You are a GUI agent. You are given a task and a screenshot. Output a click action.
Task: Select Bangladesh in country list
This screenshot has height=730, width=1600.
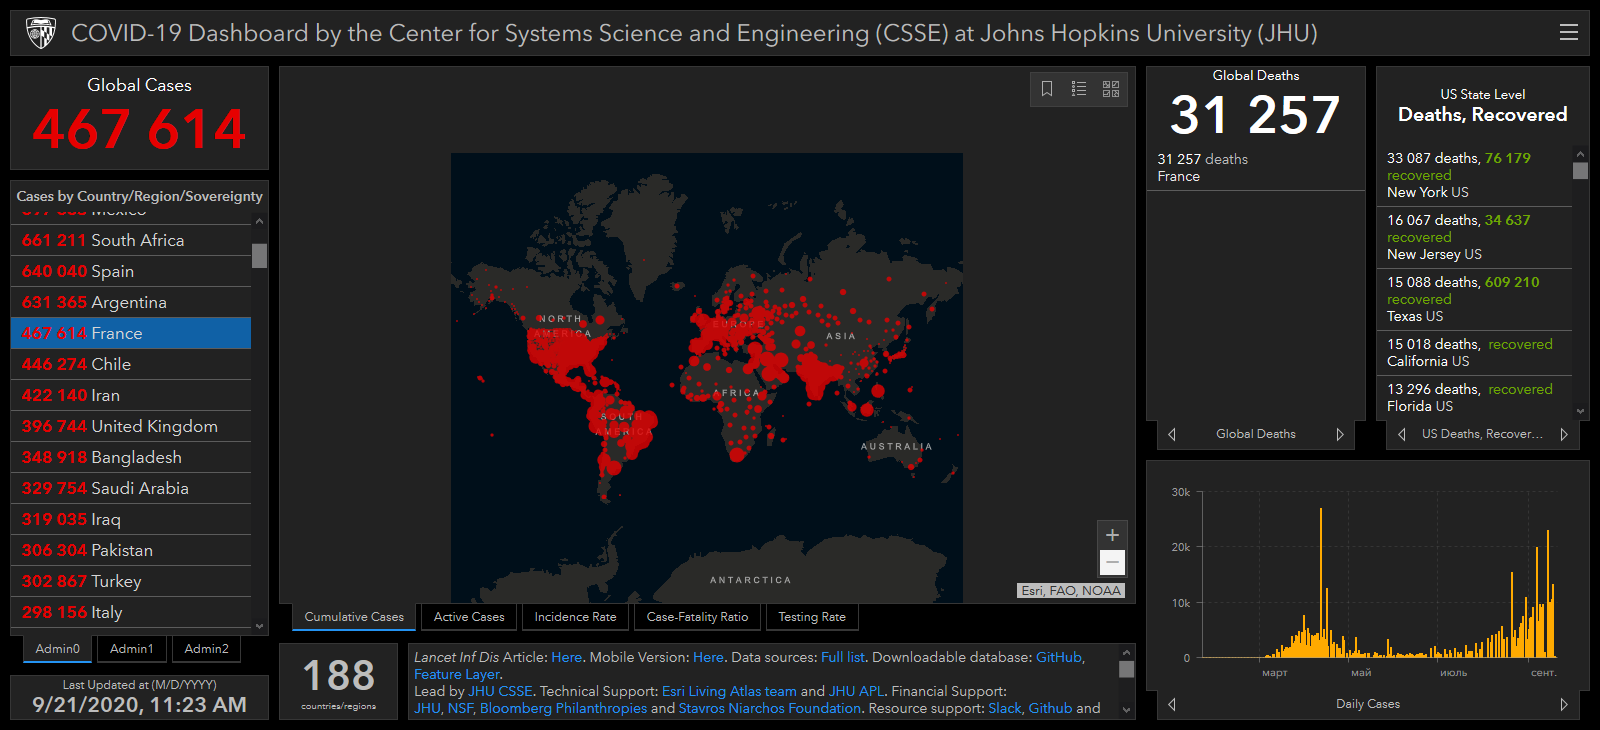tap(131, 457)
